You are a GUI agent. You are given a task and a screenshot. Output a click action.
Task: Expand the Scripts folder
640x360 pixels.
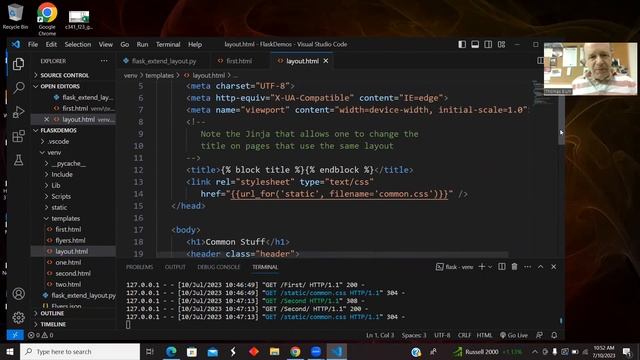(73, 196)
